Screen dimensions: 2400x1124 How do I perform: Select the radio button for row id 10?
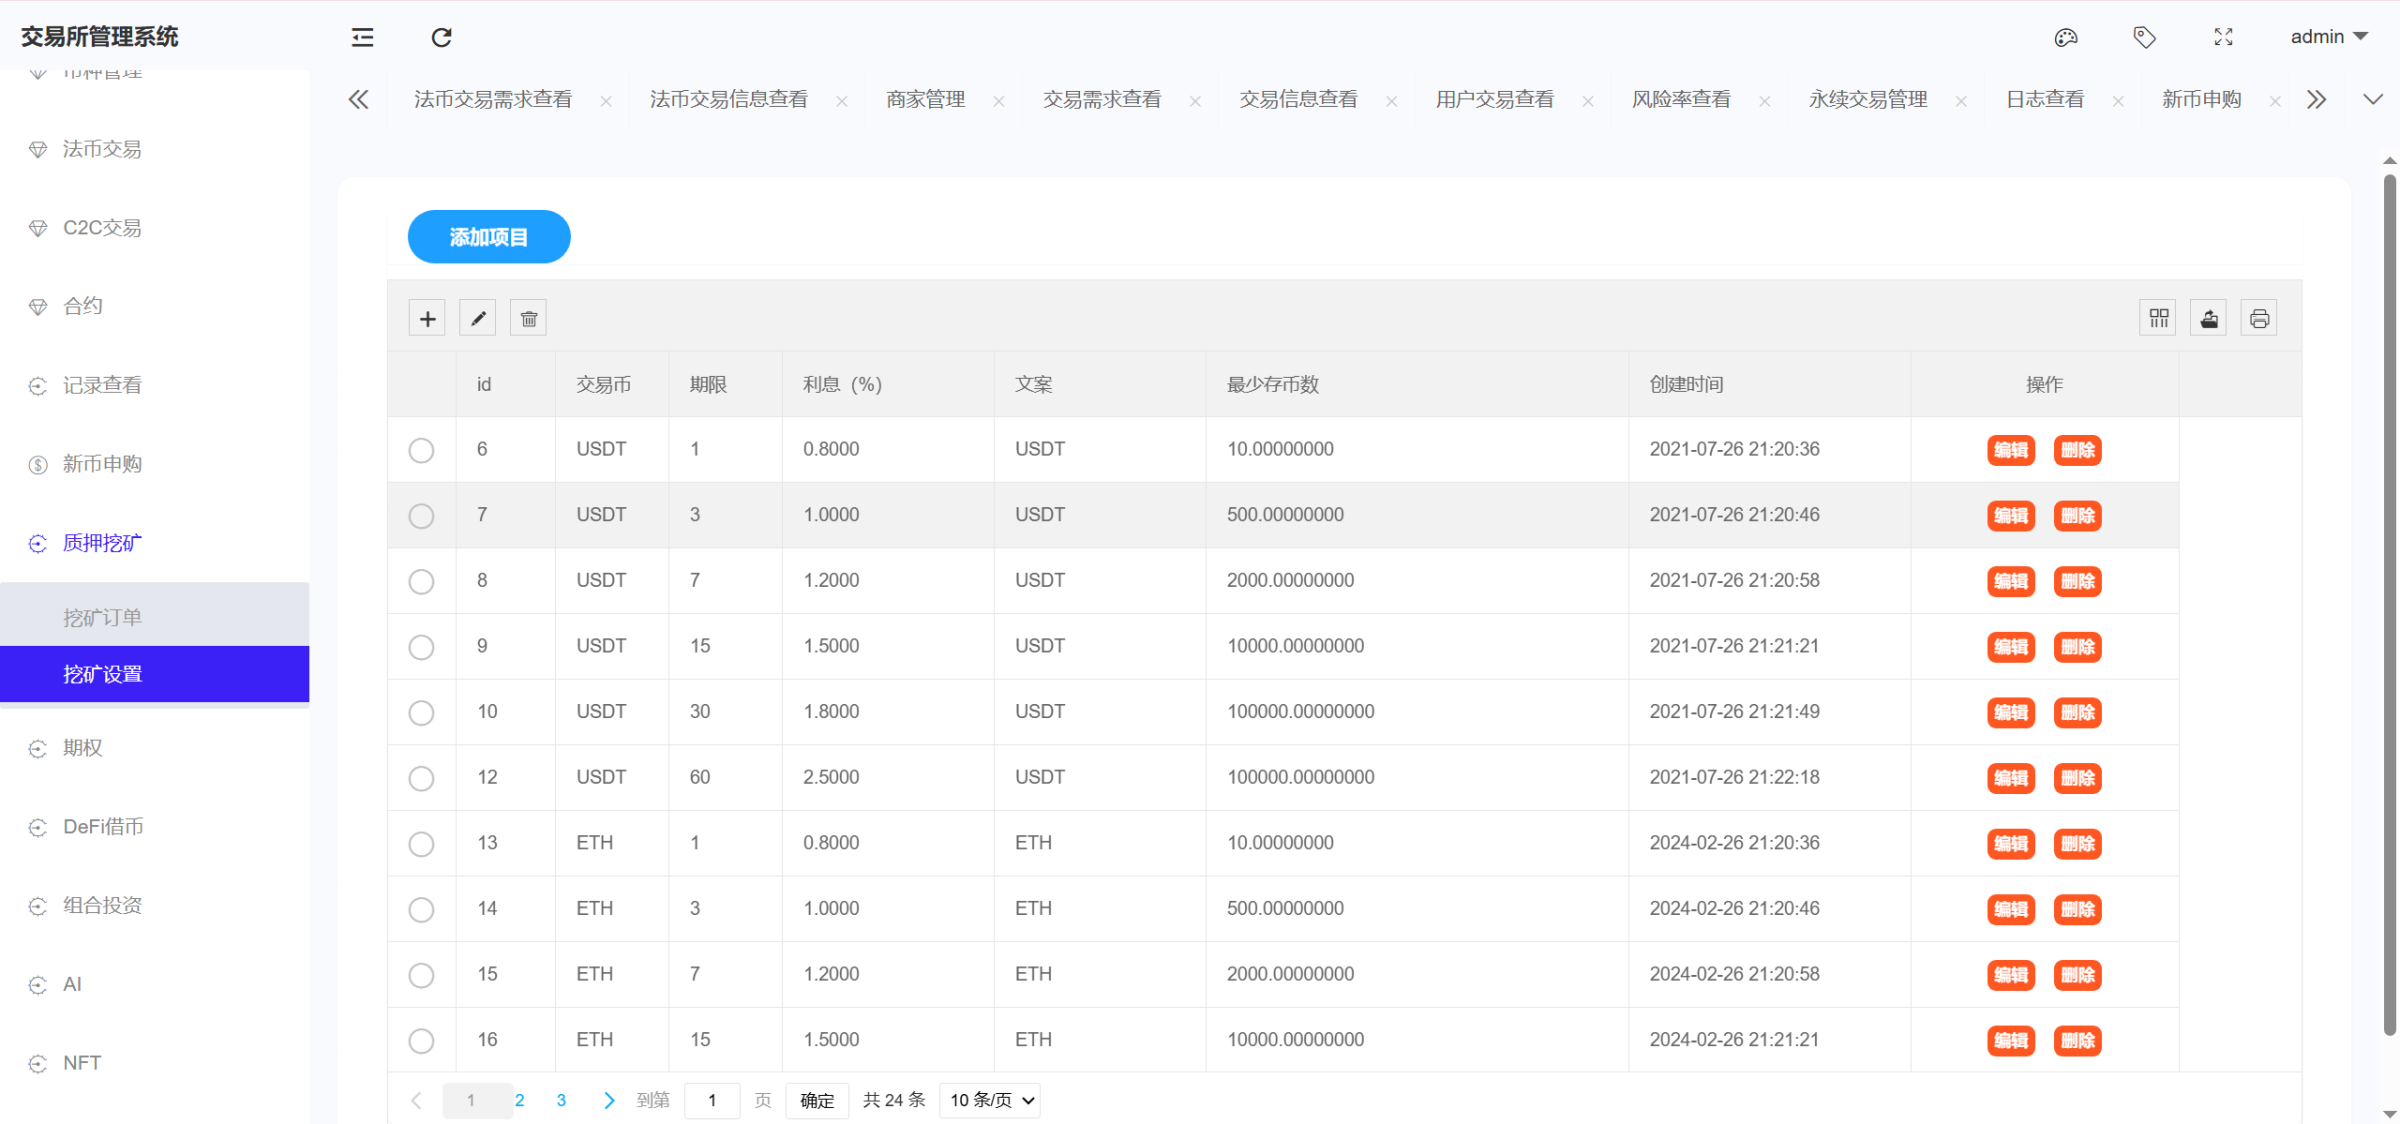(421, 713)
